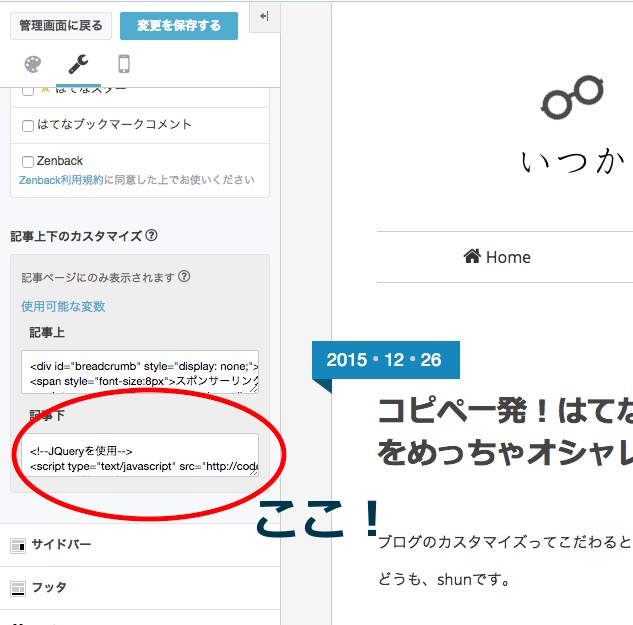Click 変更を保存する button
This screenshot has width=633, height=625.
(x=179, y=26)
